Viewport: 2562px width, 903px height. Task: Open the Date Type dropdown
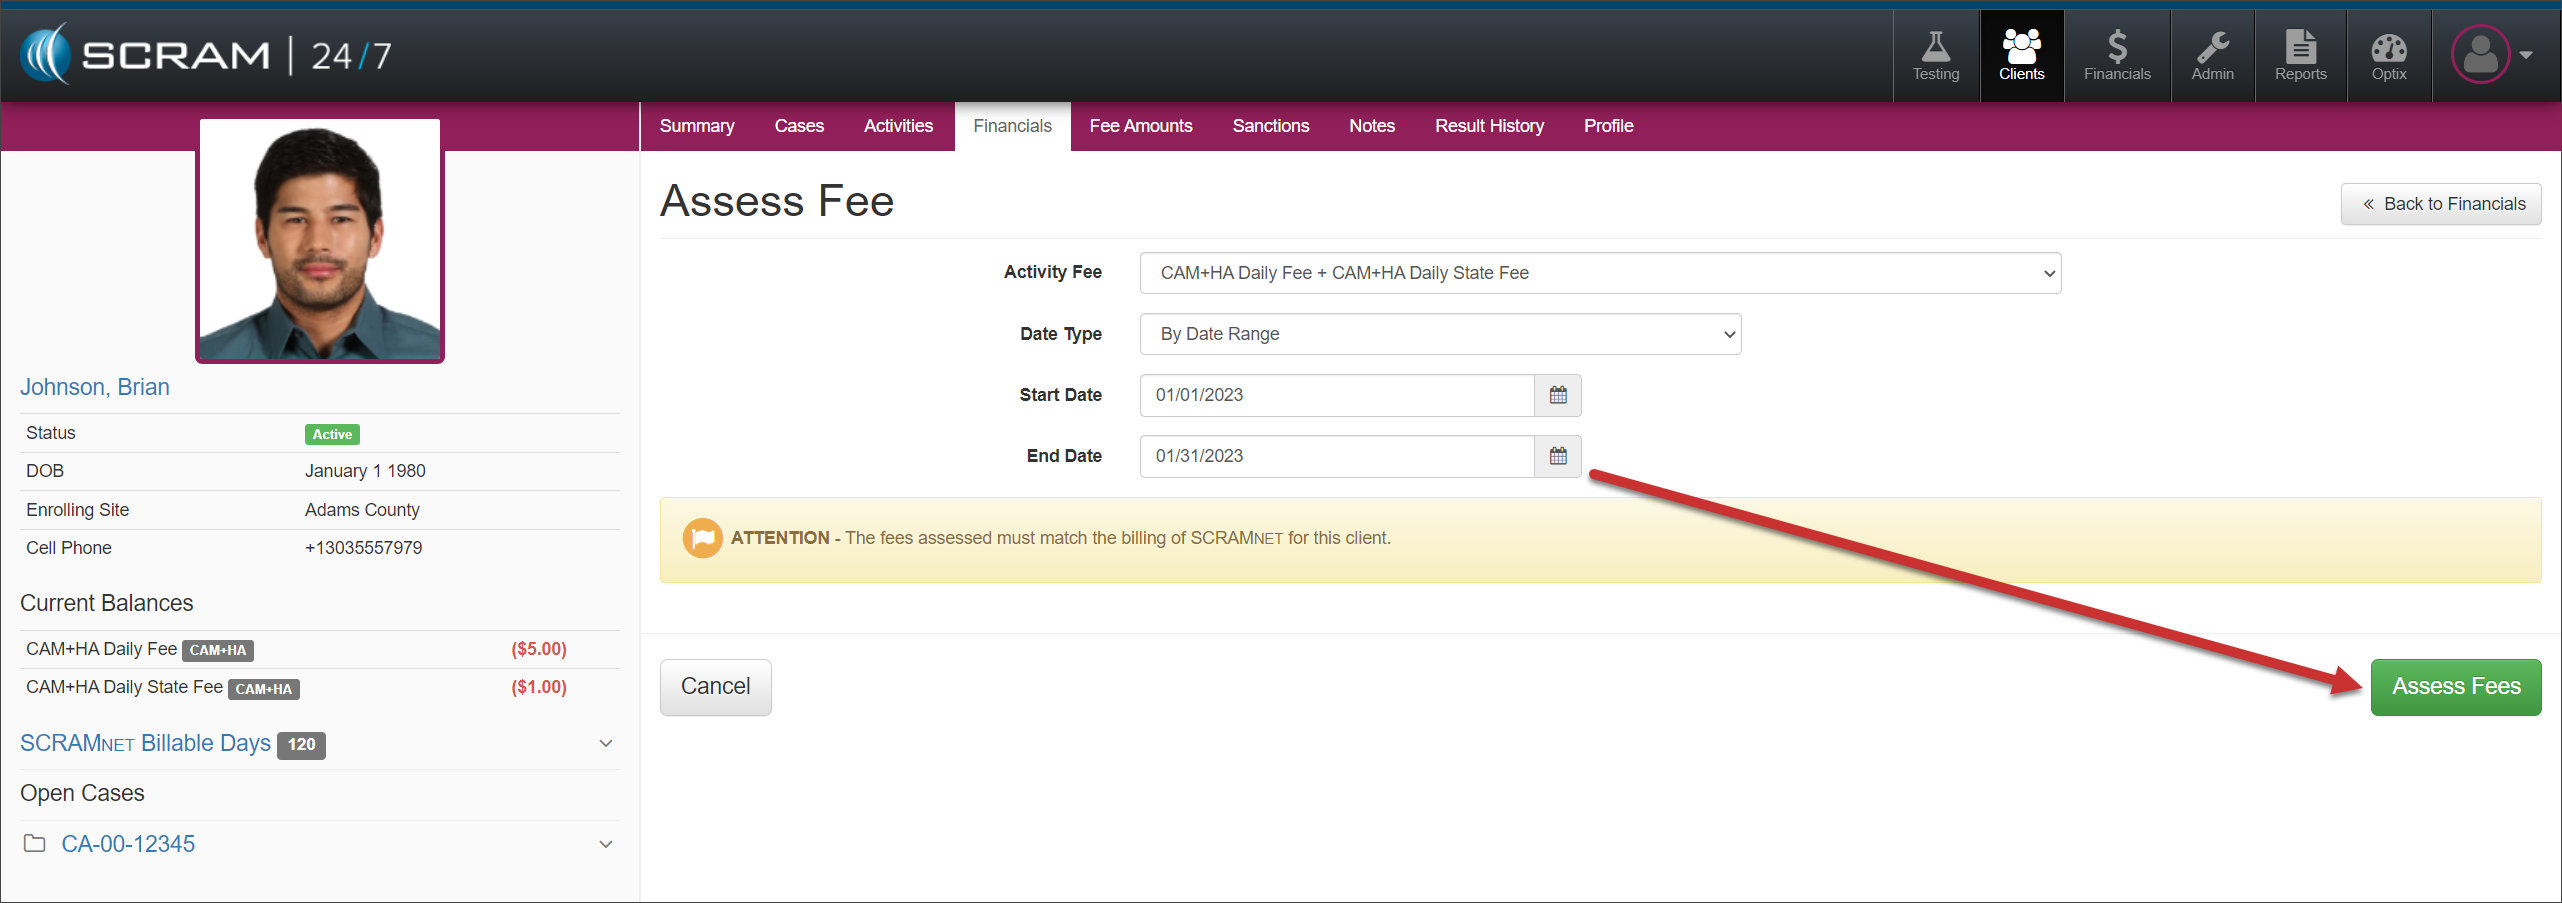(x=1439, y=334)
